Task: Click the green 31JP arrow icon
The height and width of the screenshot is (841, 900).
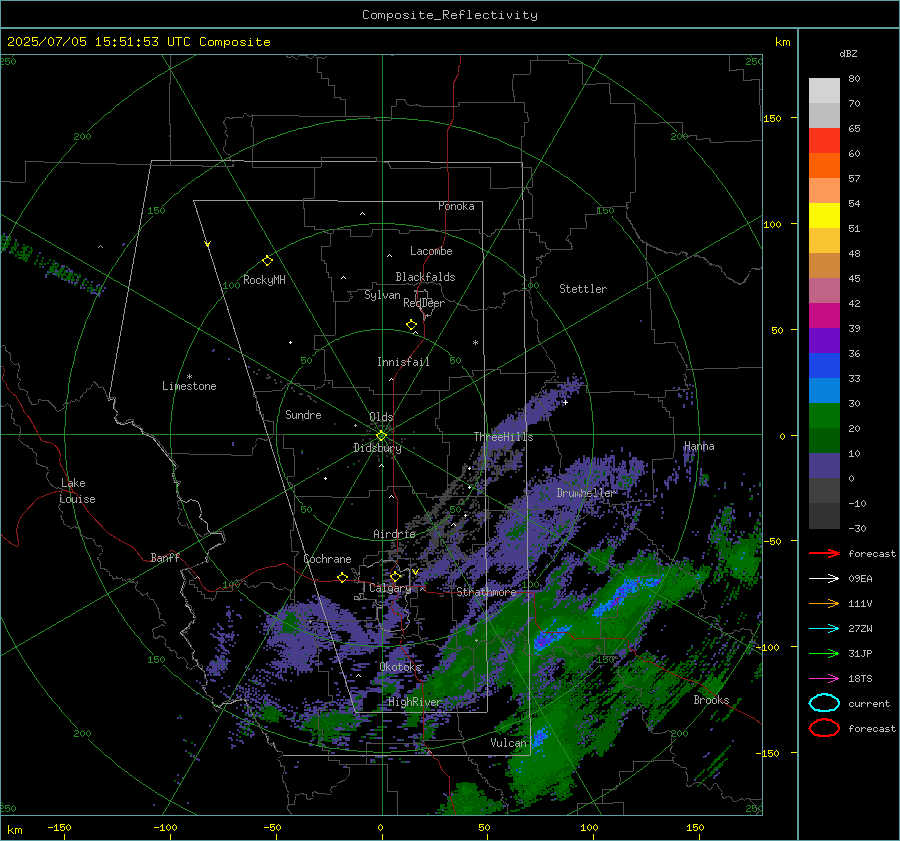Action: pyautogui.click(x=824, y=653)
